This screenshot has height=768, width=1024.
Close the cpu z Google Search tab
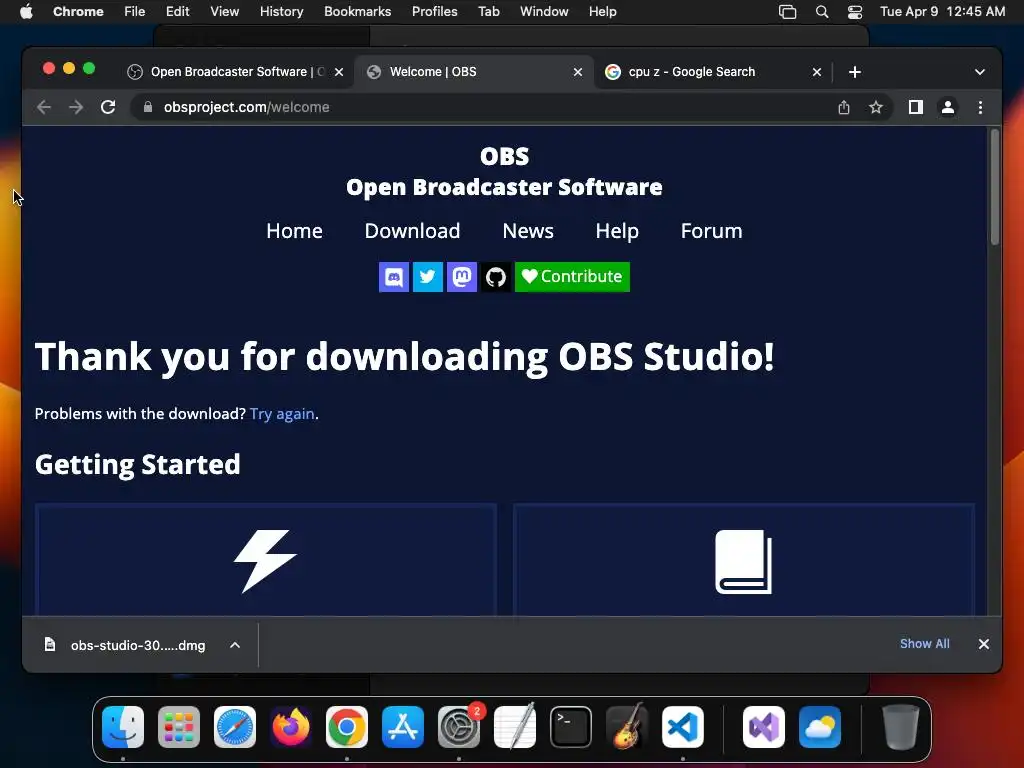click(x=817, y=72)
